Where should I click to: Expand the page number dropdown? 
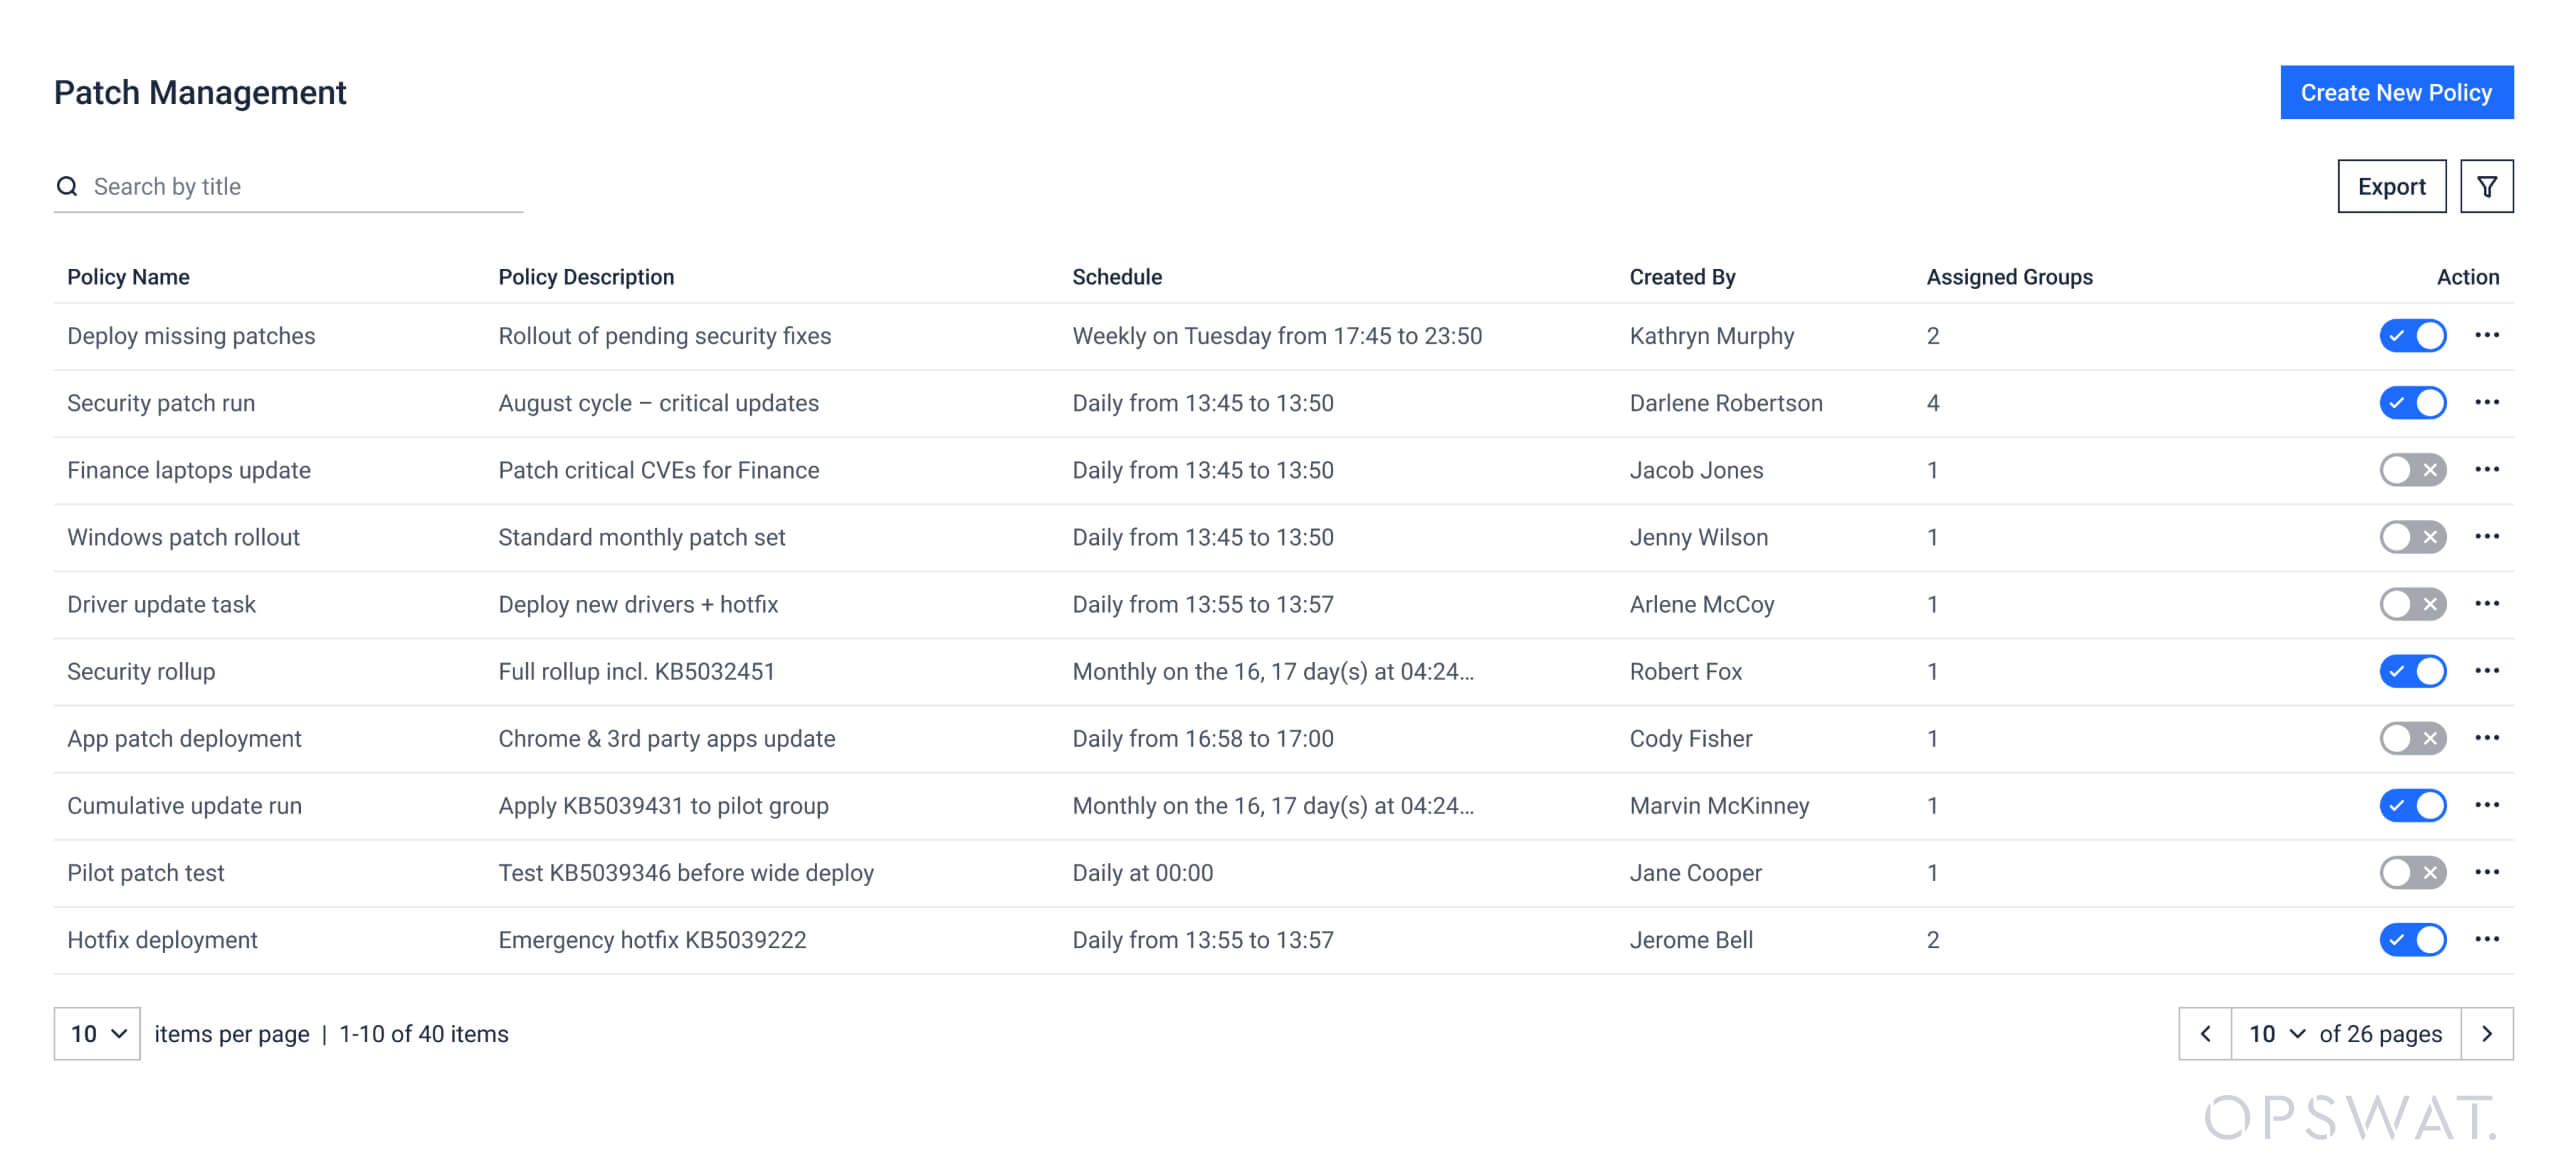coord(2277,1033)
